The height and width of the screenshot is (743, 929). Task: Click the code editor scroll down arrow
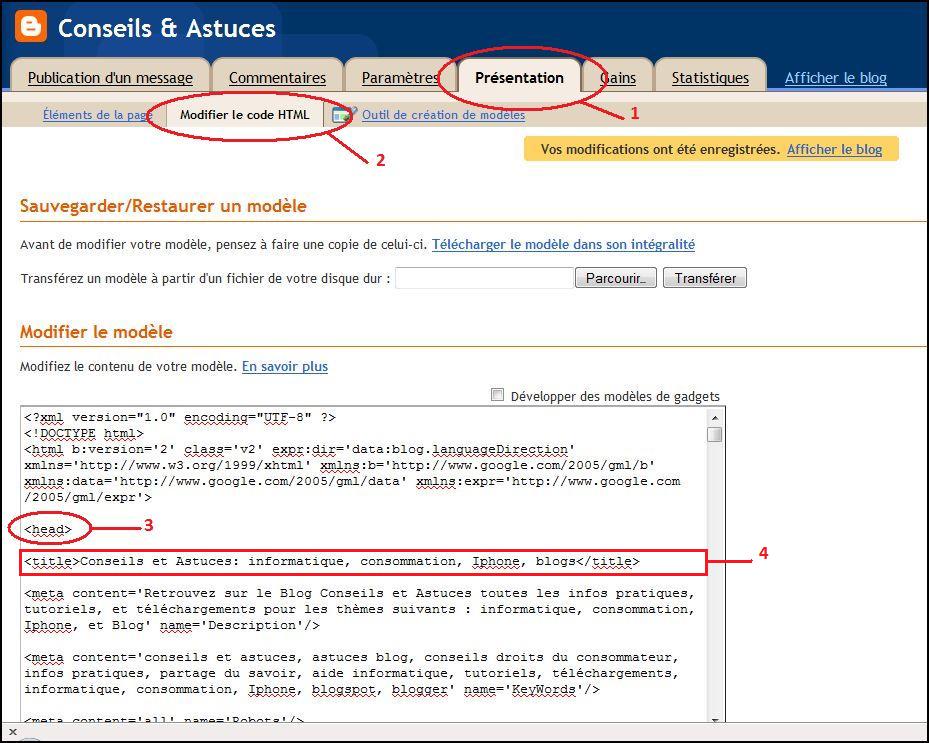(x=715, y=719)
